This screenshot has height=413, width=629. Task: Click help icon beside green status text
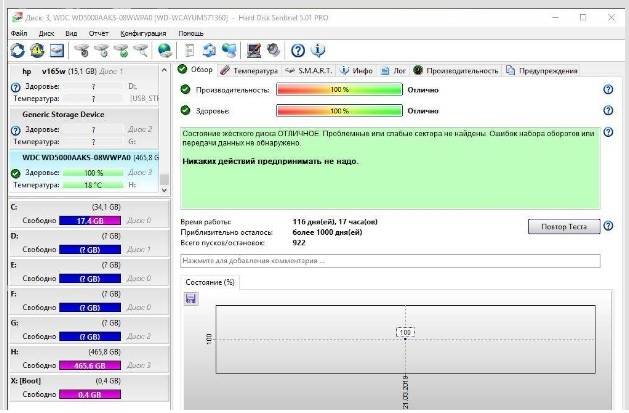(608, 132)
